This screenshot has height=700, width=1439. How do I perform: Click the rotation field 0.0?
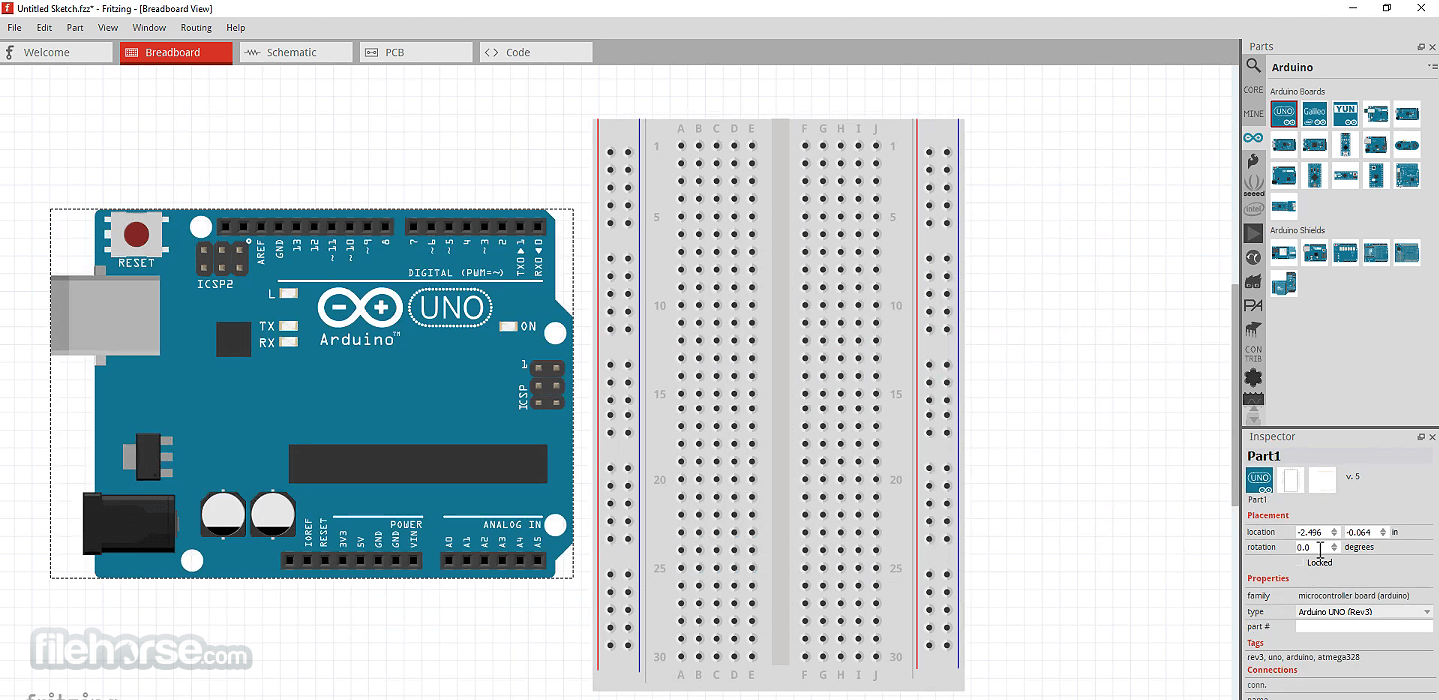pyautogui.click(x=1312, y=547)
